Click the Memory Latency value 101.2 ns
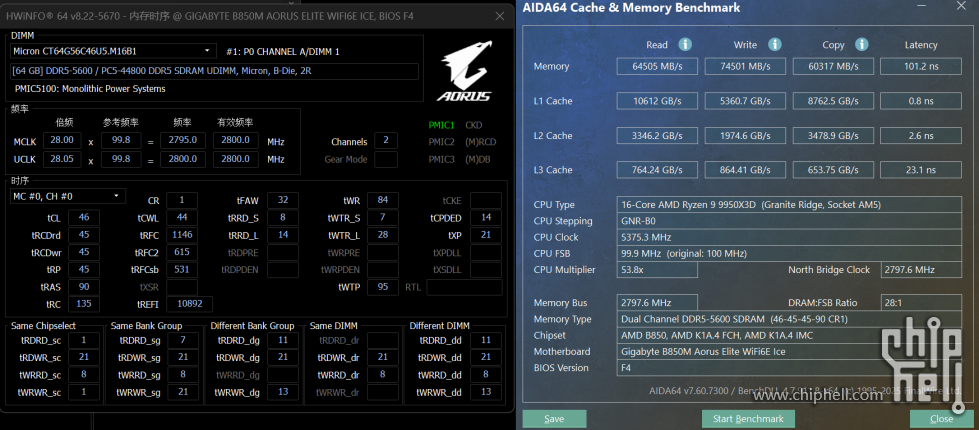979x430 pixels. click(921, 66)
